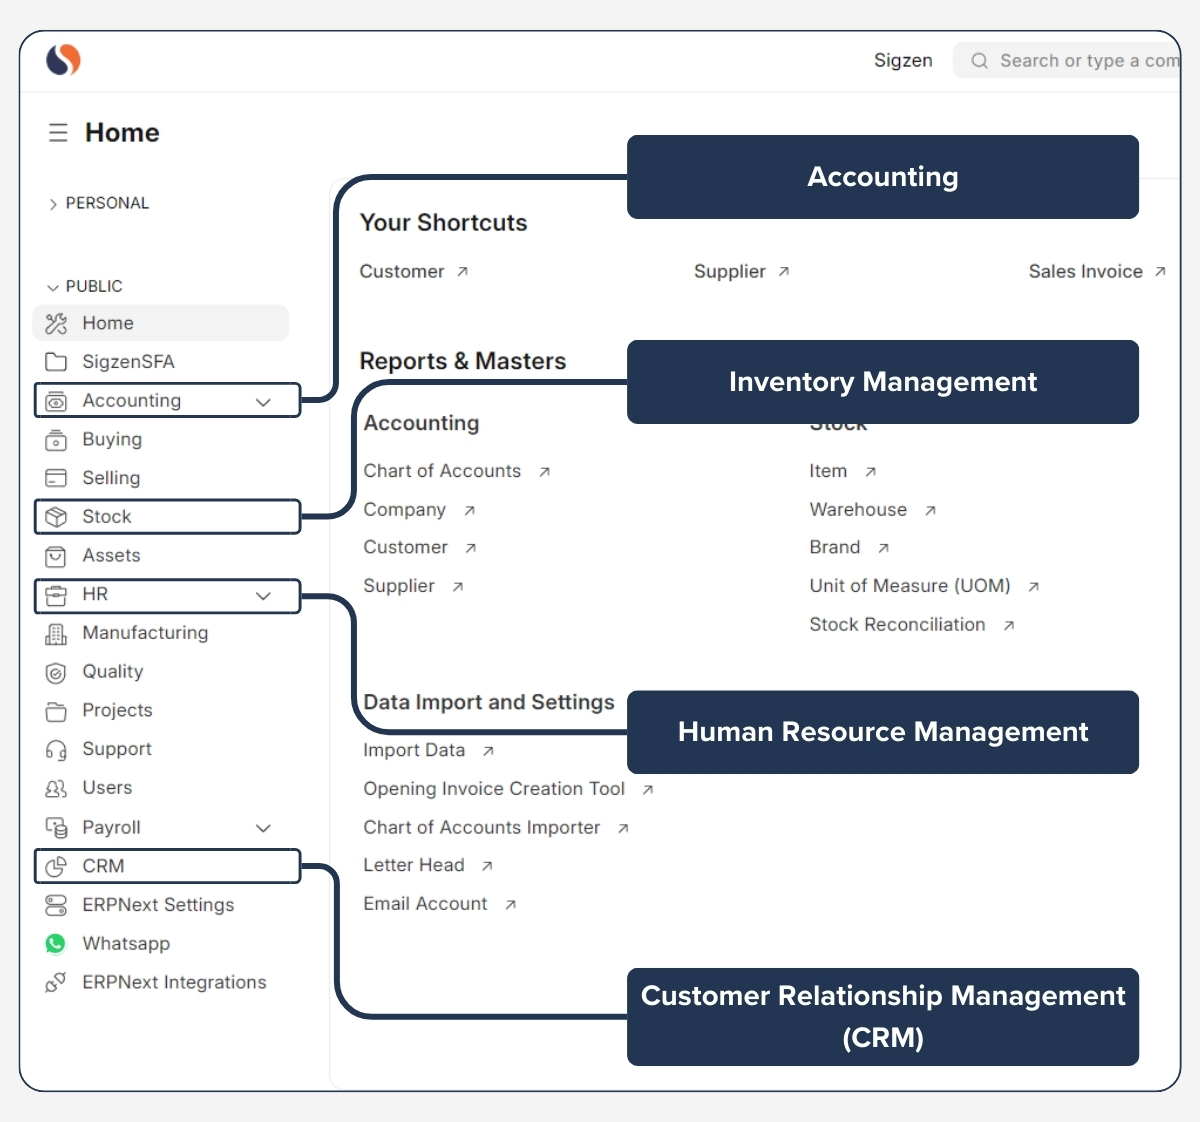Image resolution: width=1200 pixels, height=1122 pixels.
Task: Click the Sigzen logo in top-left corner
Action: pos(61,60)
